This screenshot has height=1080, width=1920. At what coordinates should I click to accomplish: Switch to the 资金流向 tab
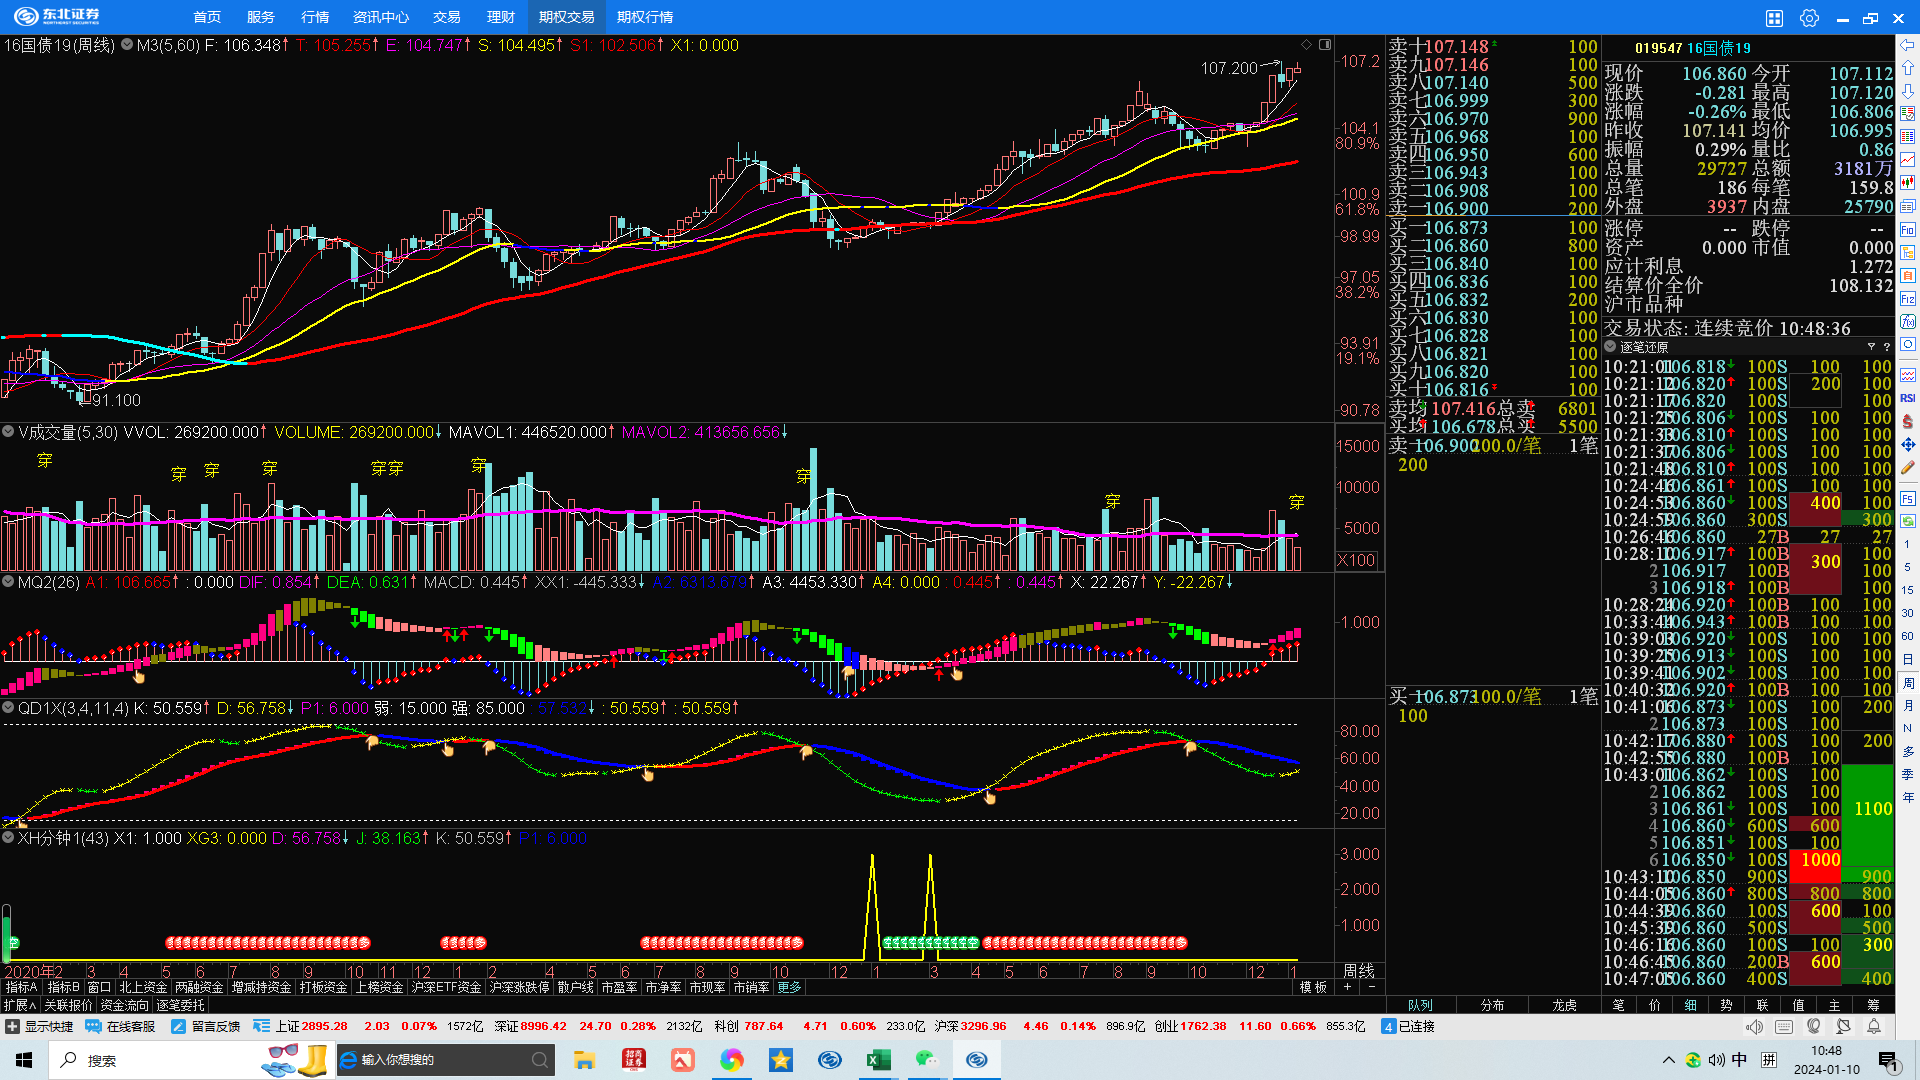coord(124,1005)
